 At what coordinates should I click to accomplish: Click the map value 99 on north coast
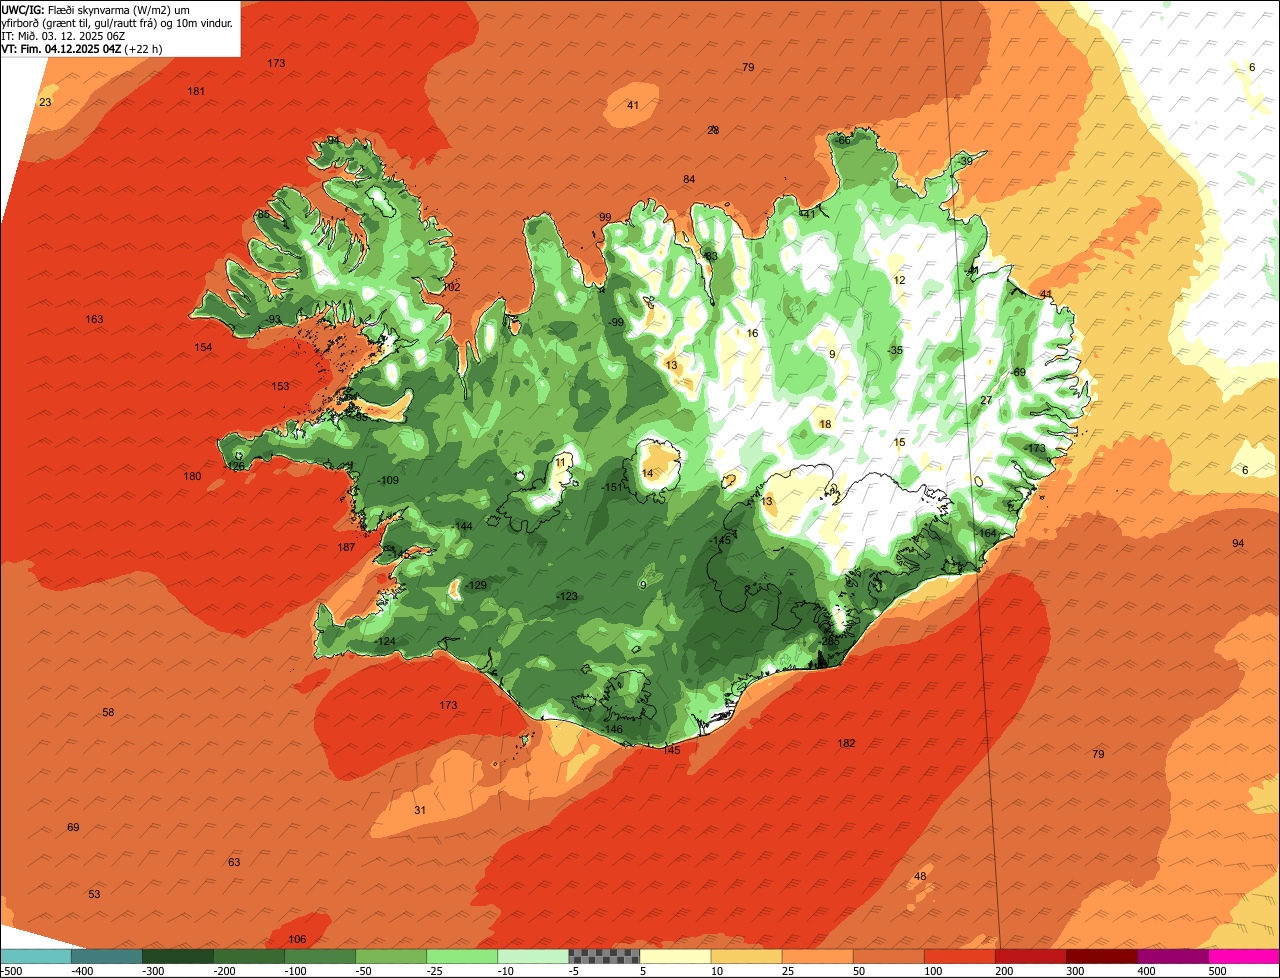(x=605, y=218)
